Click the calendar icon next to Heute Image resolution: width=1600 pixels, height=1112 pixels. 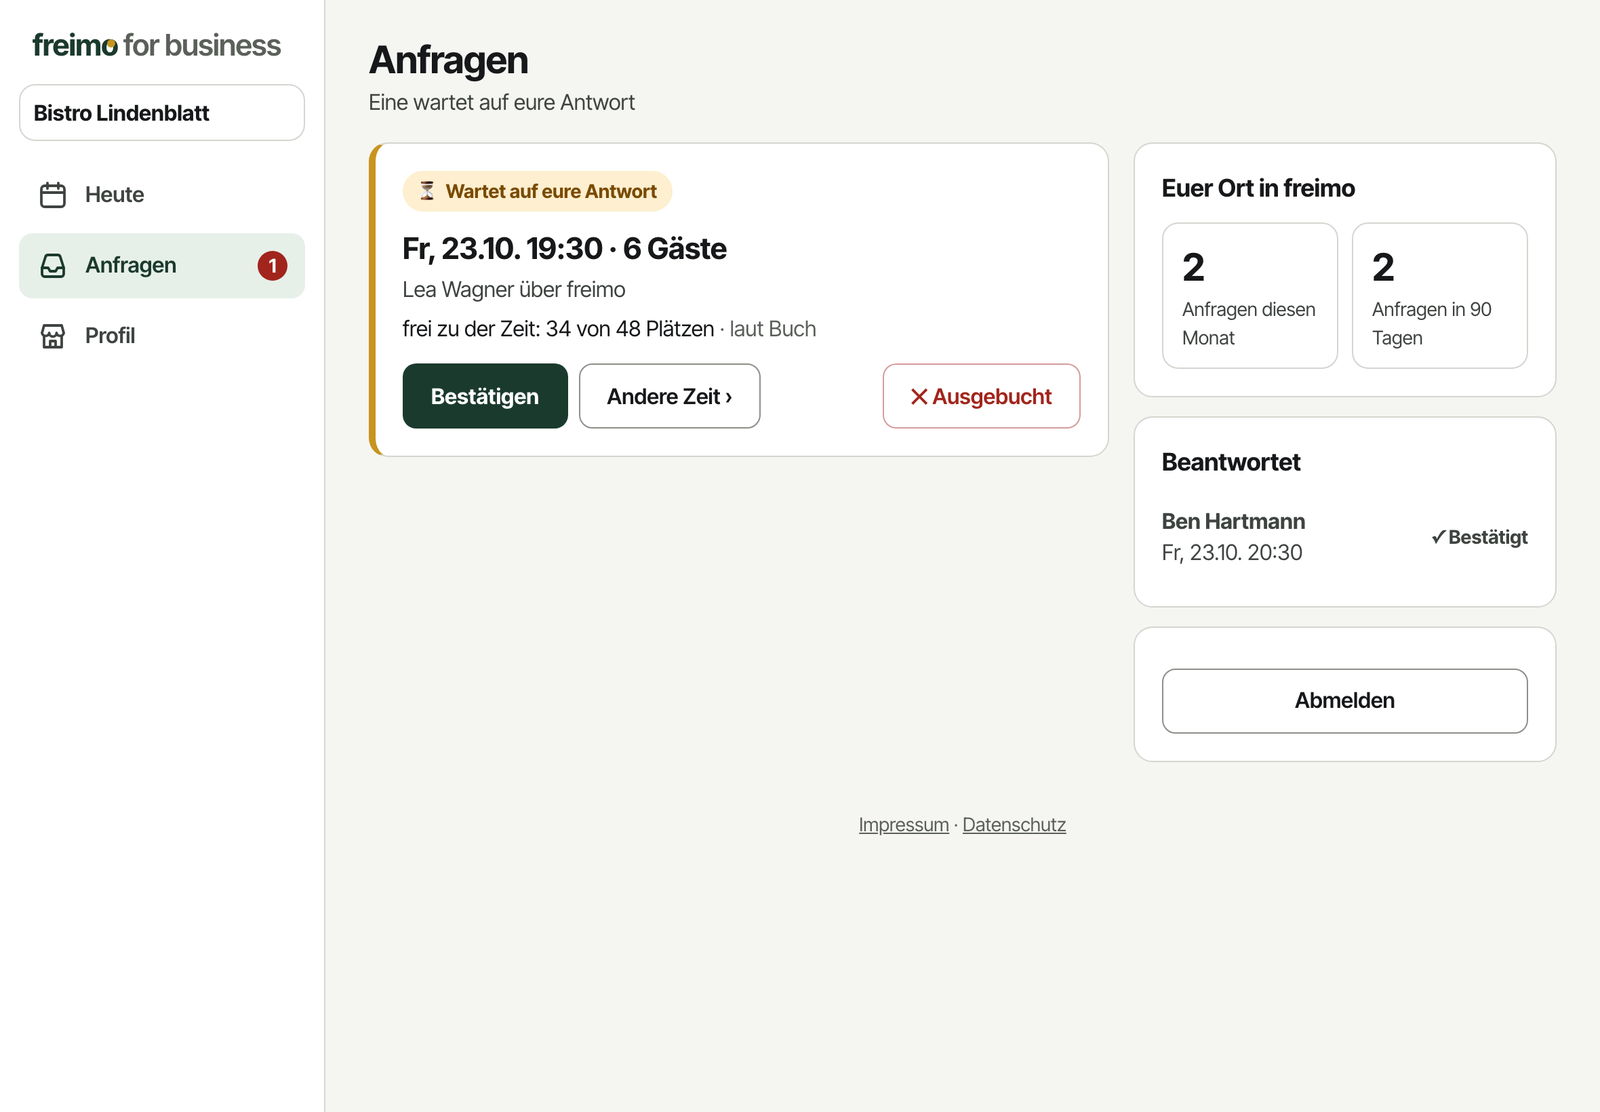[x=53, y=195]
